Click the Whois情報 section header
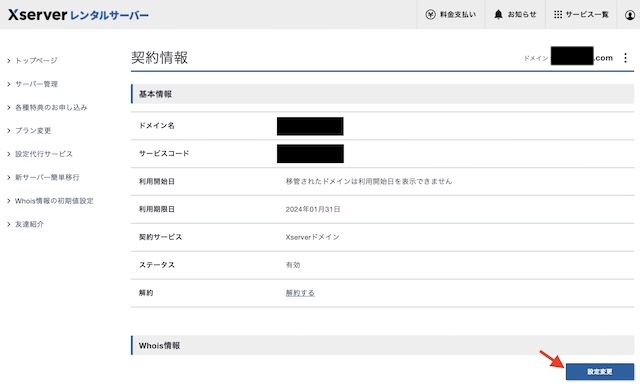640x386 pixels. tap(382, 346)
